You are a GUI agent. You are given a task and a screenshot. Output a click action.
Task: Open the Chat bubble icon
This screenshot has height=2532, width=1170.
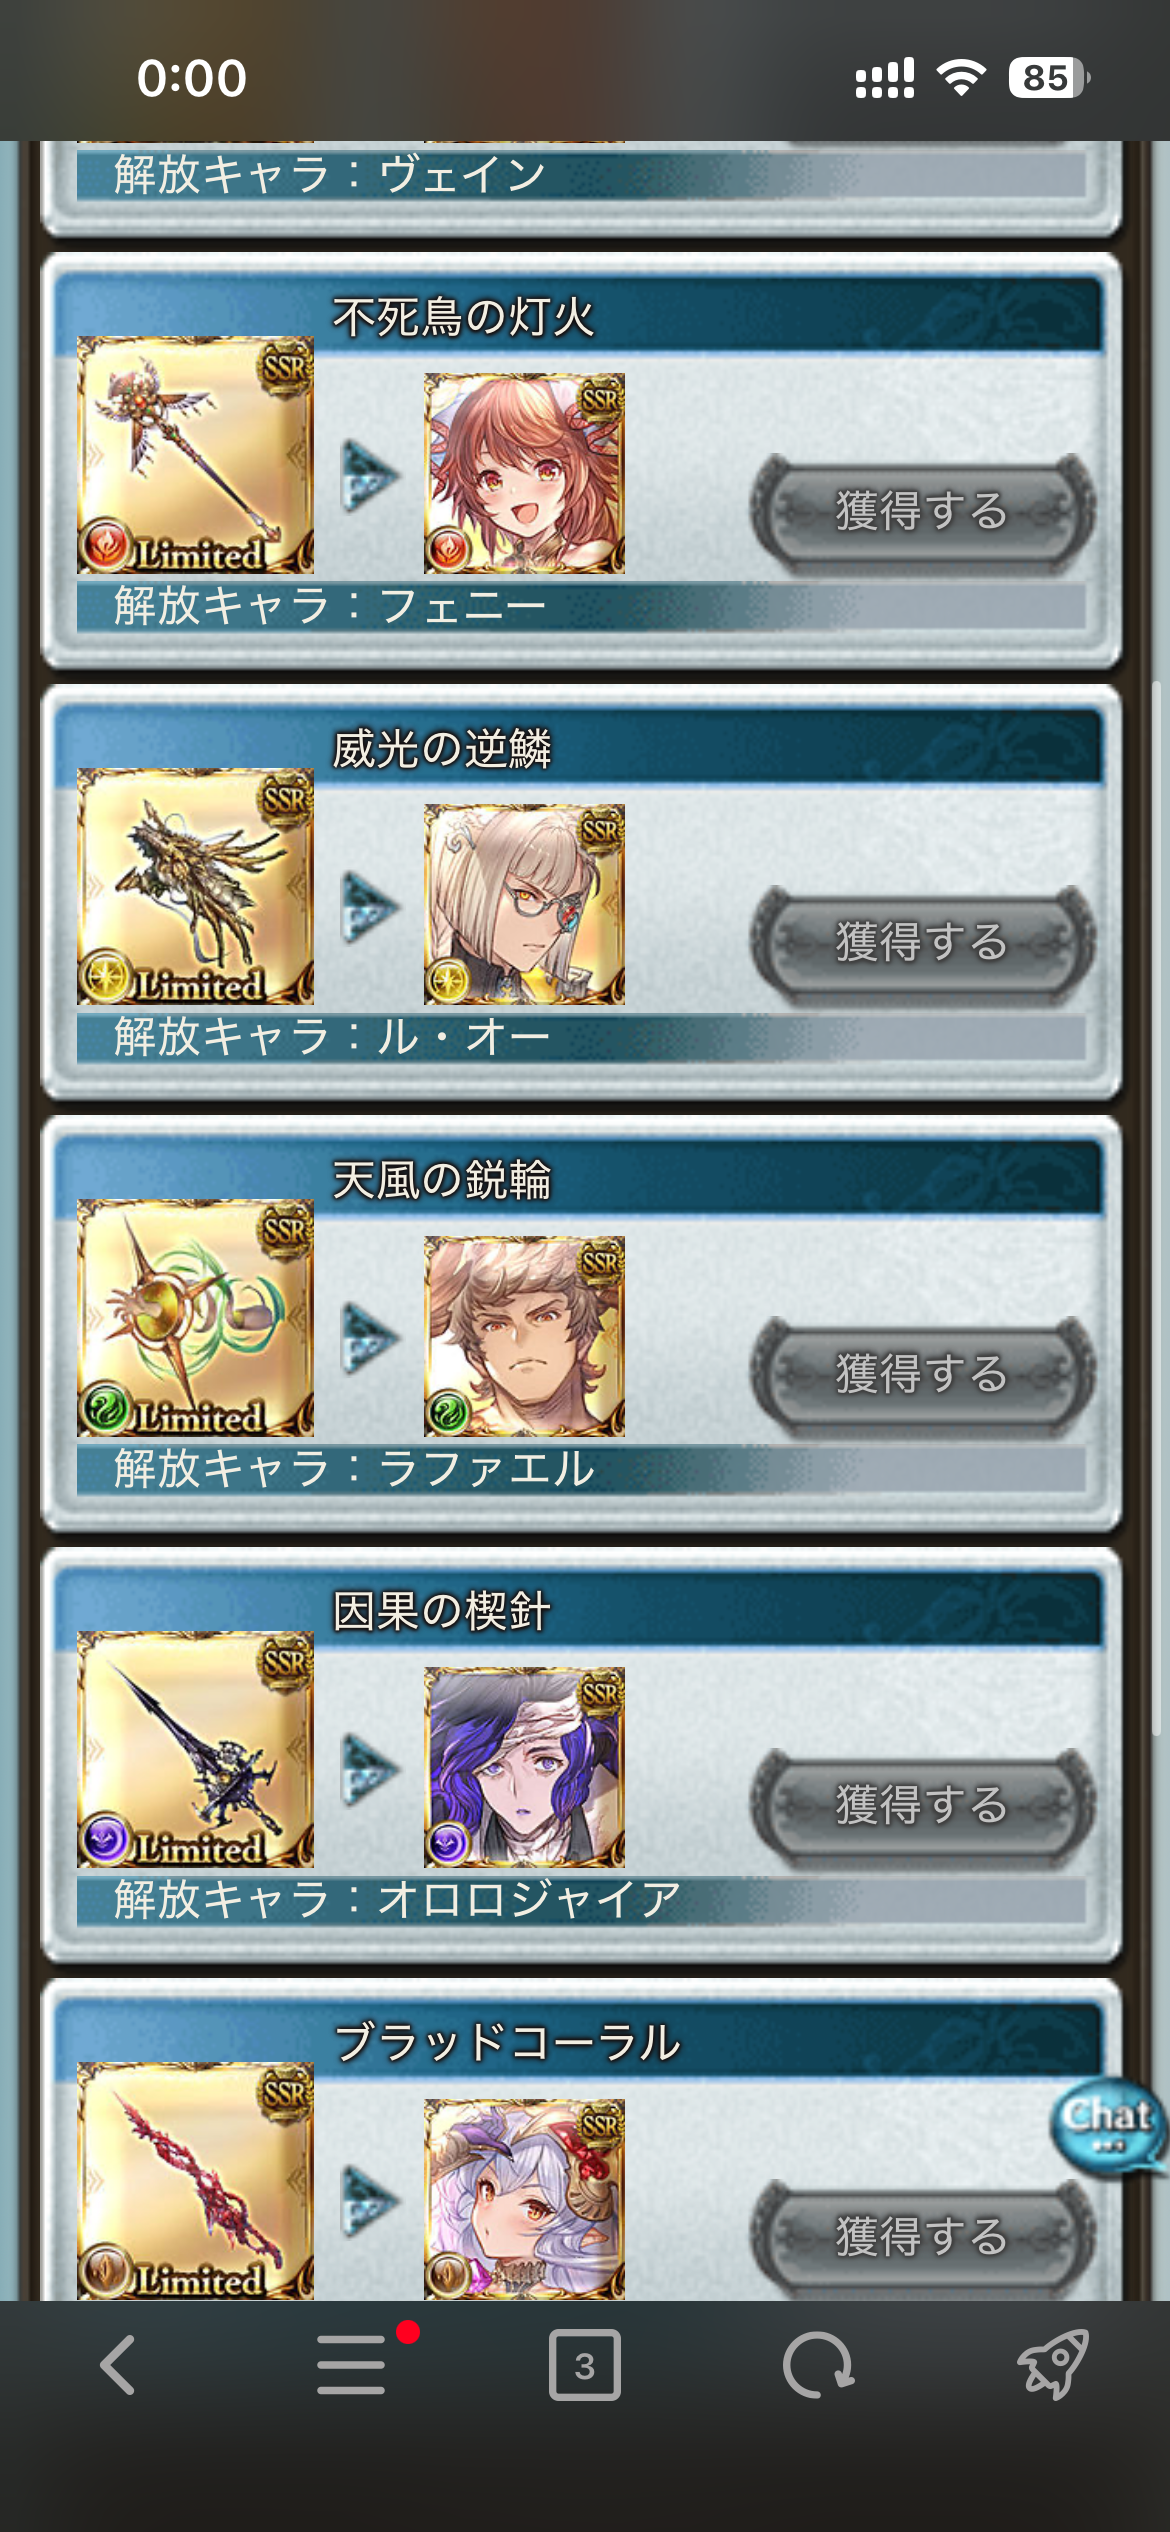click(x=1108, y=2122)
